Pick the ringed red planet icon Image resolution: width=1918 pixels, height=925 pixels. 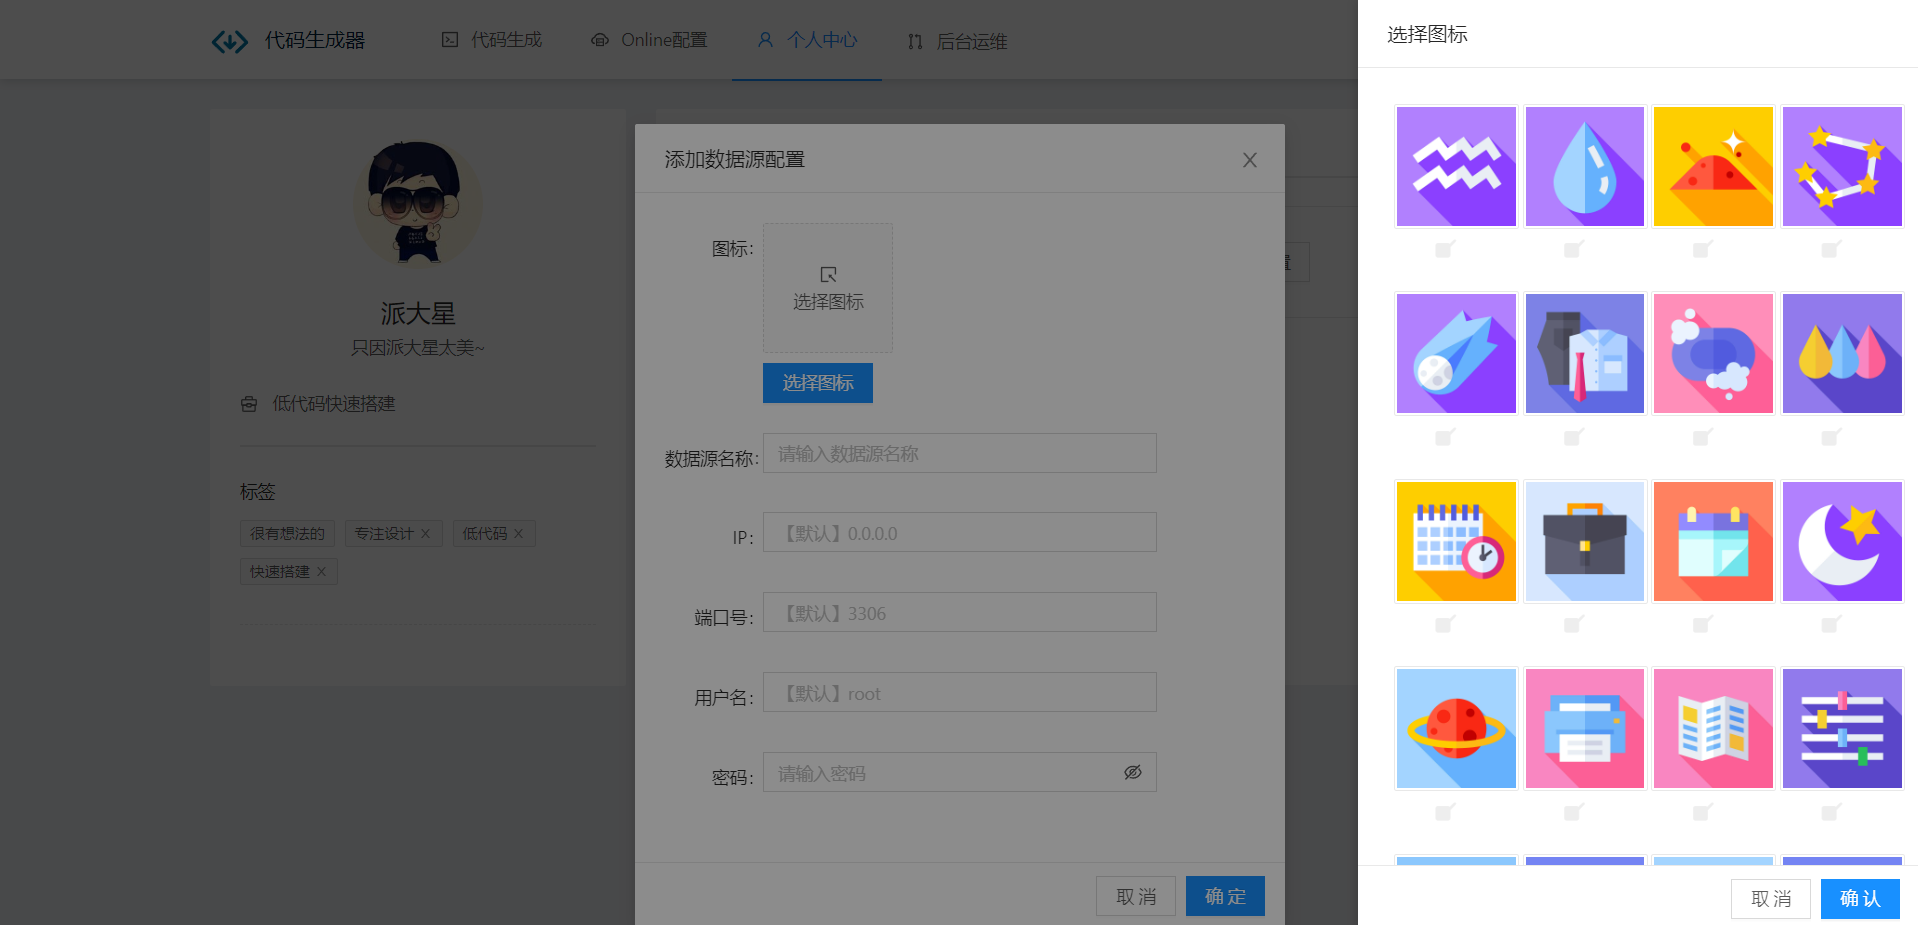(x=1456, y=729)
